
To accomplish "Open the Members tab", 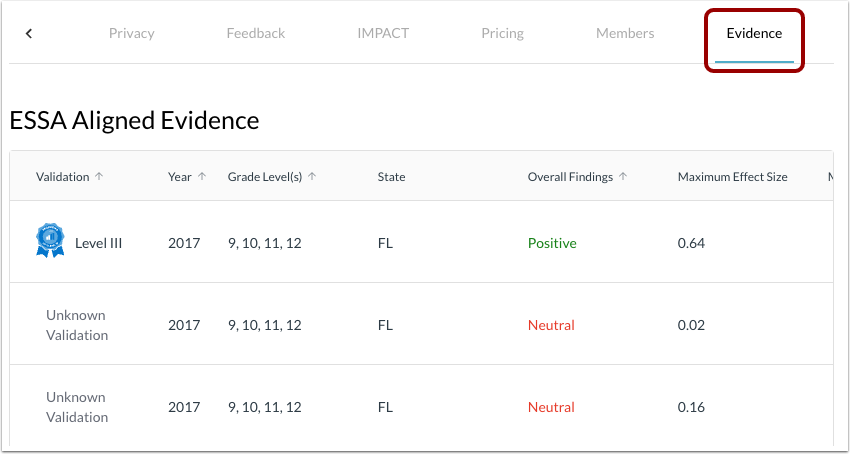I will (625, 33).
